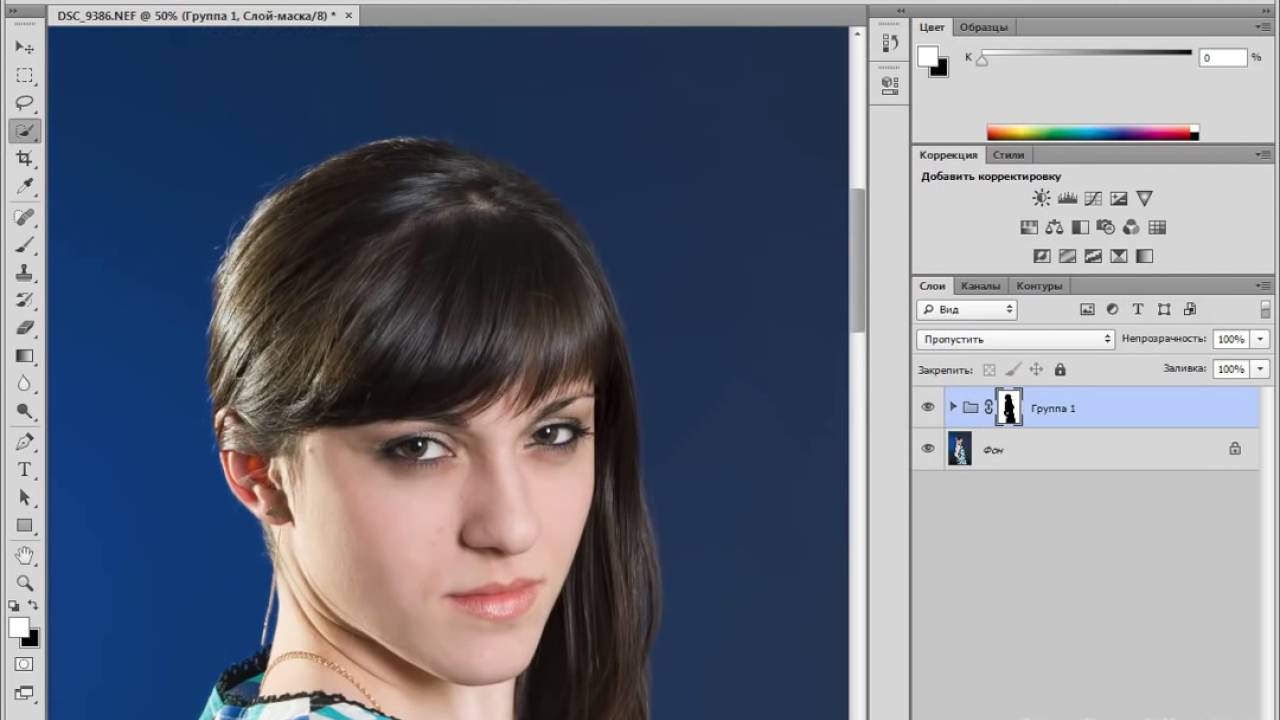
Task: Select the Blur tool
Action: (x=25, y=384)
